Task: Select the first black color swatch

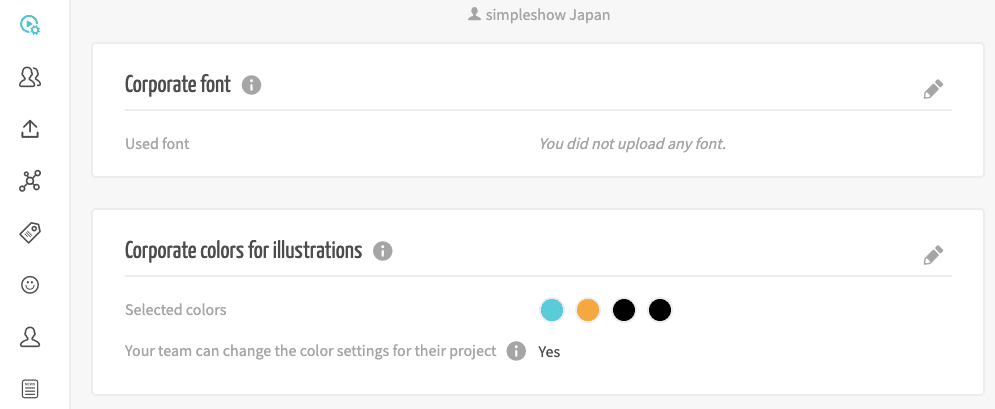Action: pyautogui.click(x=624, y=311)
